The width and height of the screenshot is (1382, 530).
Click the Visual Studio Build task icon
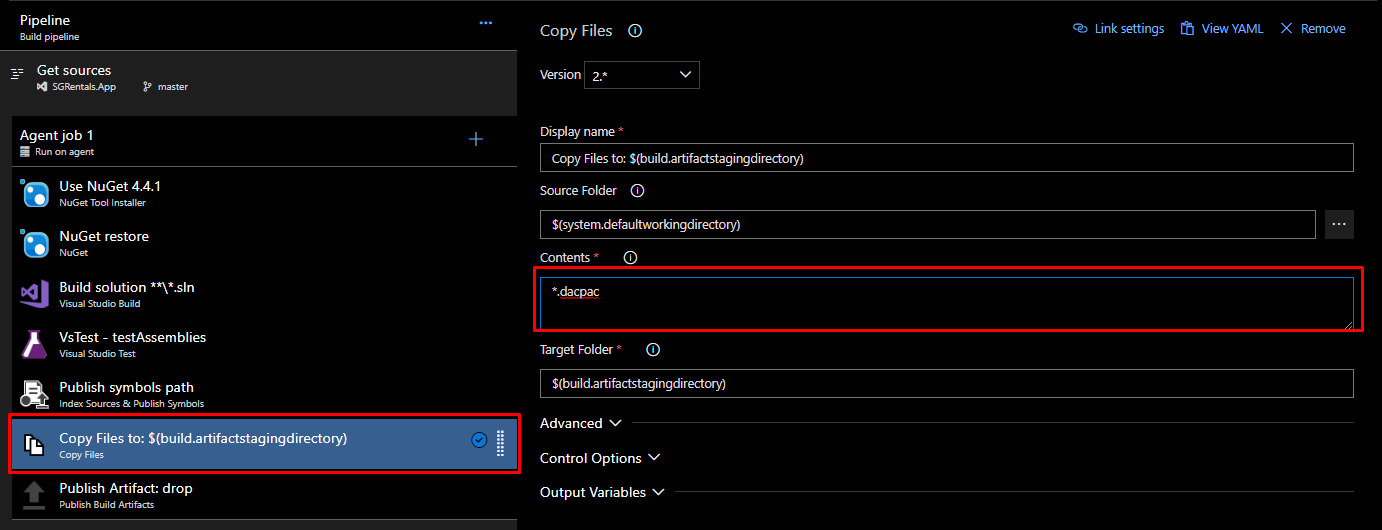pyautogui.click(x=35, y=294)
